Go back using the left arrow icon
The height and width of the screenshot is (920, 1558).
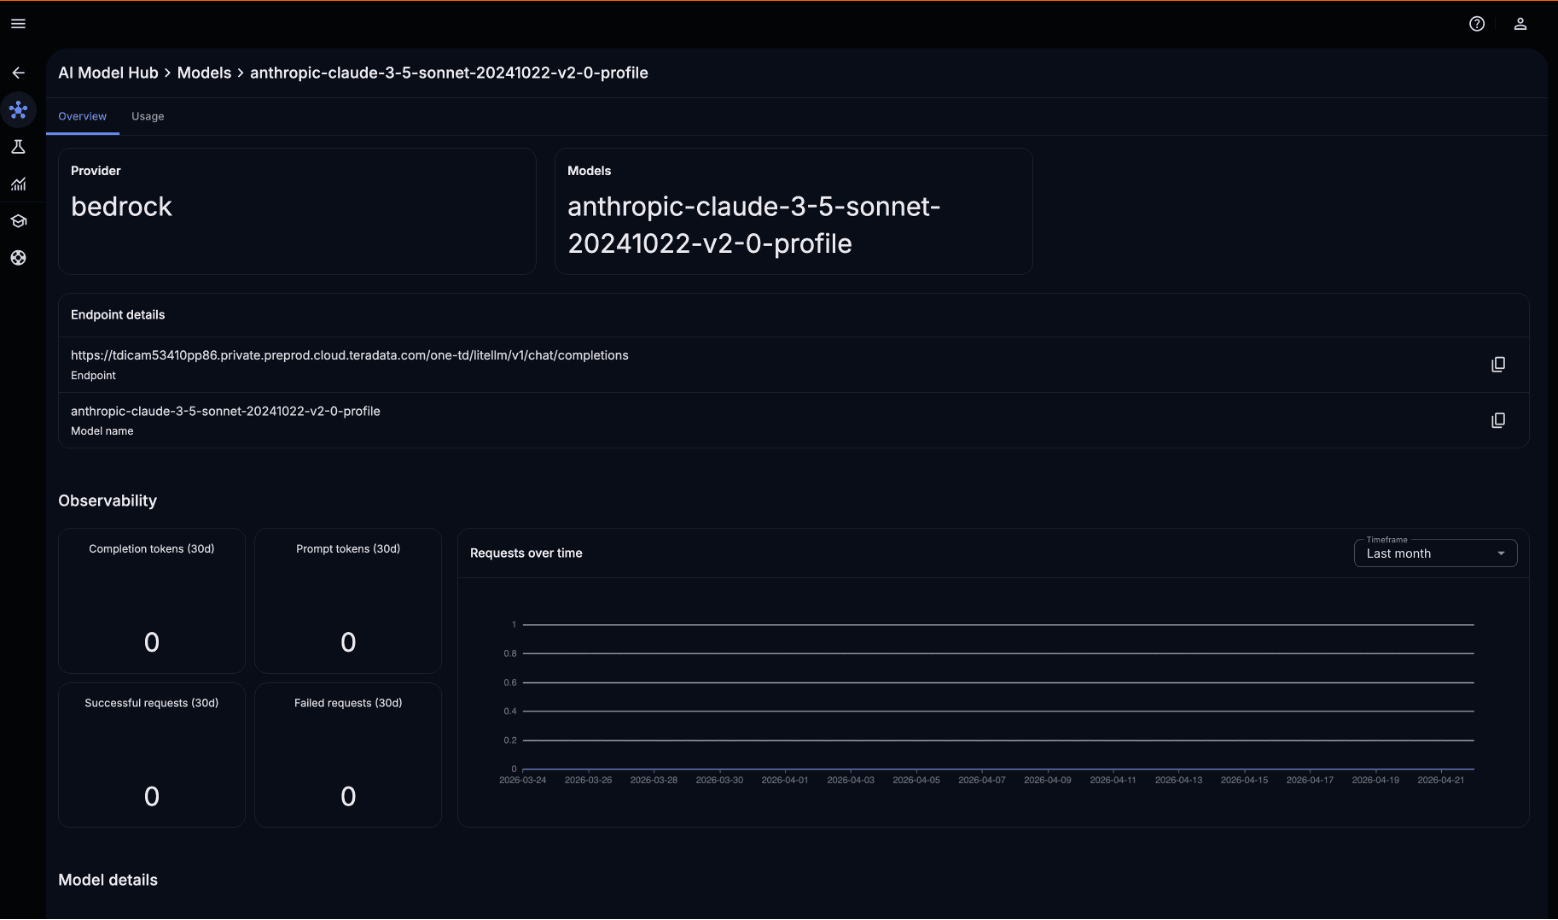coord(18,73)
